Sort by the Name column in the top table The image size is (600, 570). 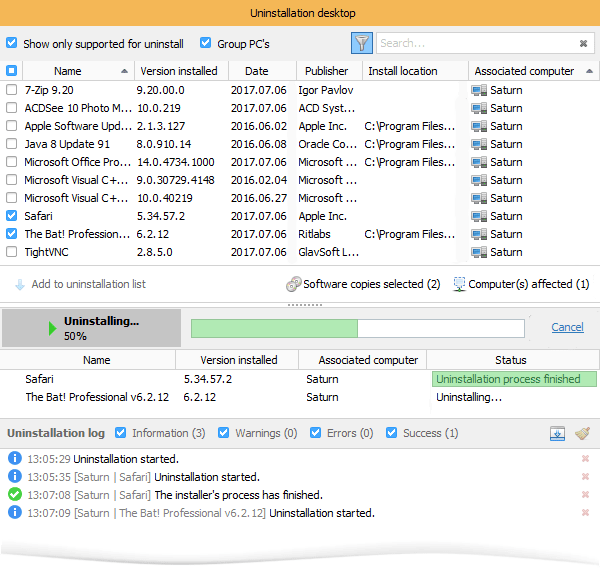[x=78, y=71]
